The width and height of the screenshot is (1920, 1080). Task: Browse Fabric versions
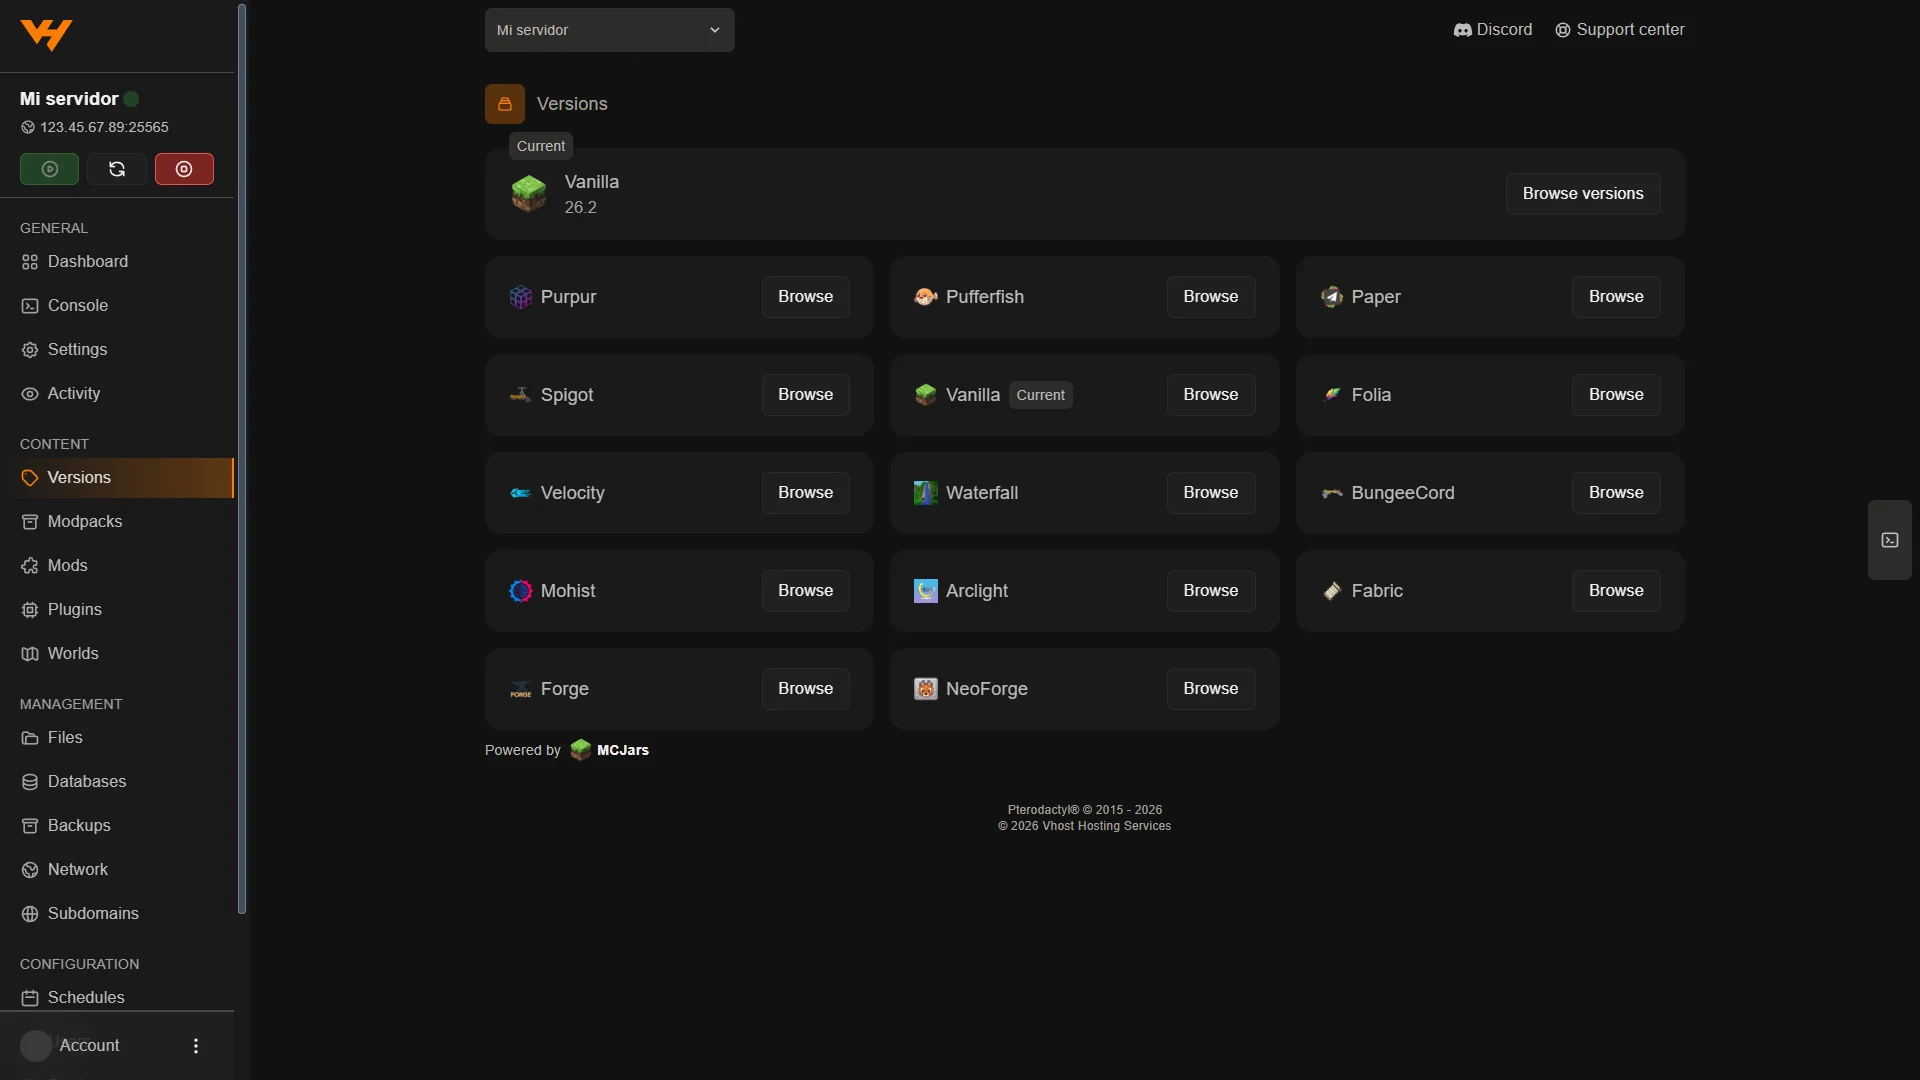(1616, 591)
